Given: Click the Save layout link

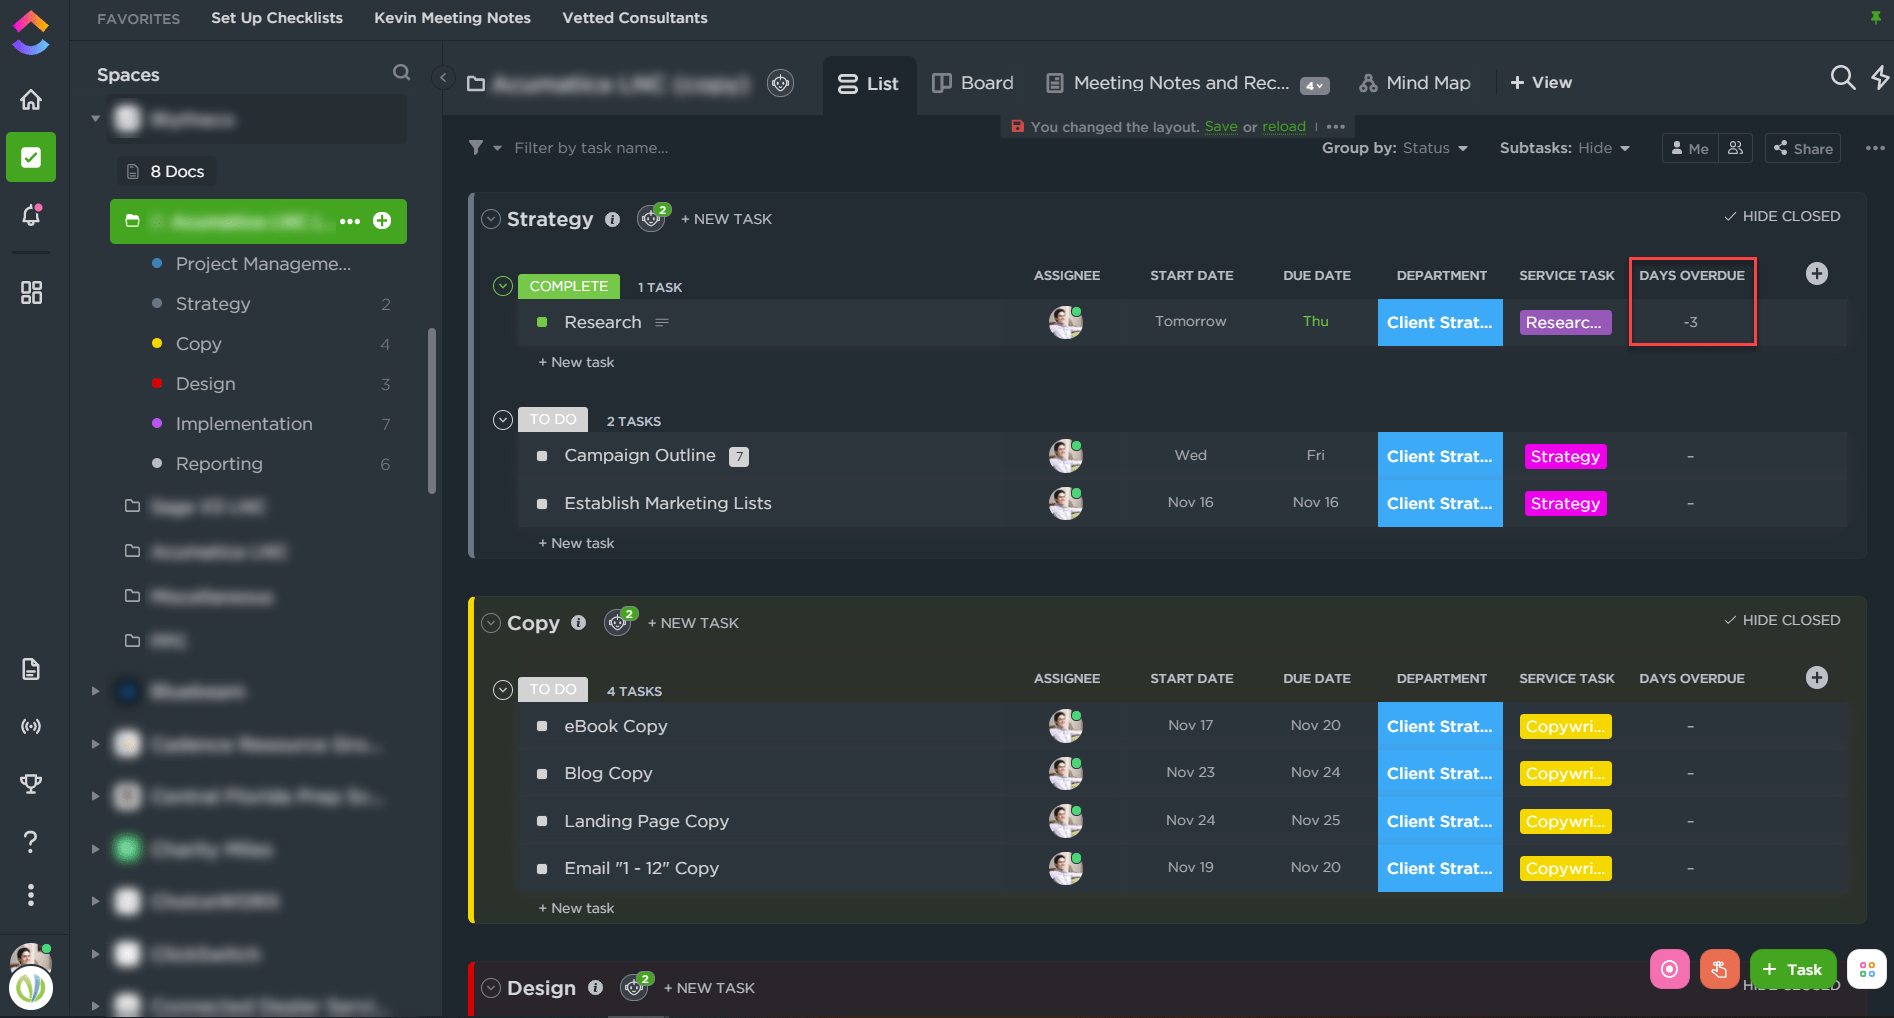Looking at the screenshot, I should [x=1220, y=127].
